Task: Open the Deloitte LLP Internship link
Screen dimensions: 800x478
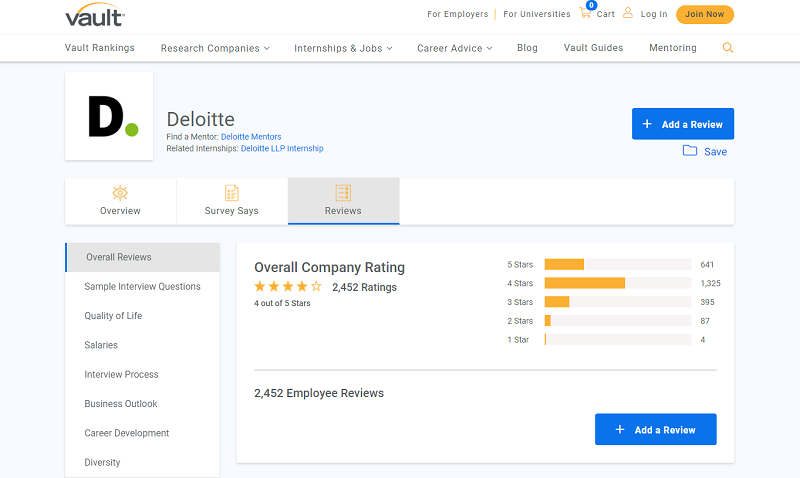Action: (282, 148)
